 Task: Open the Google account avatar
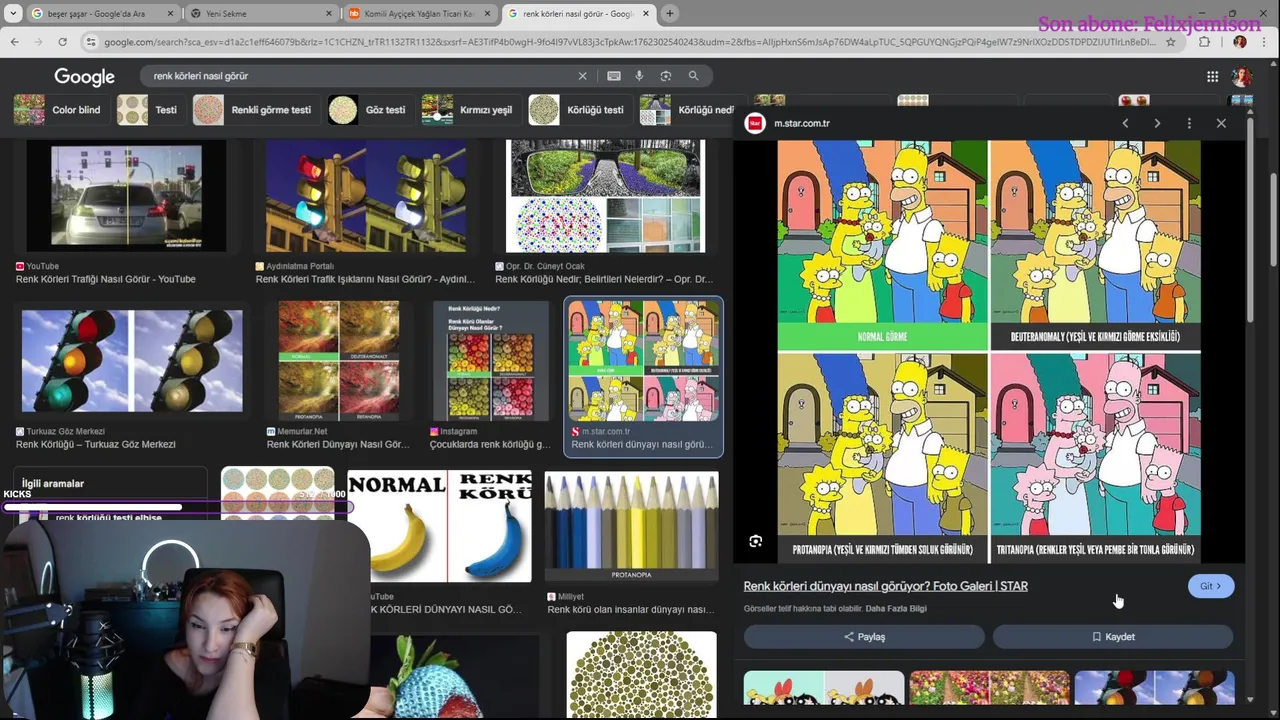1242,77
